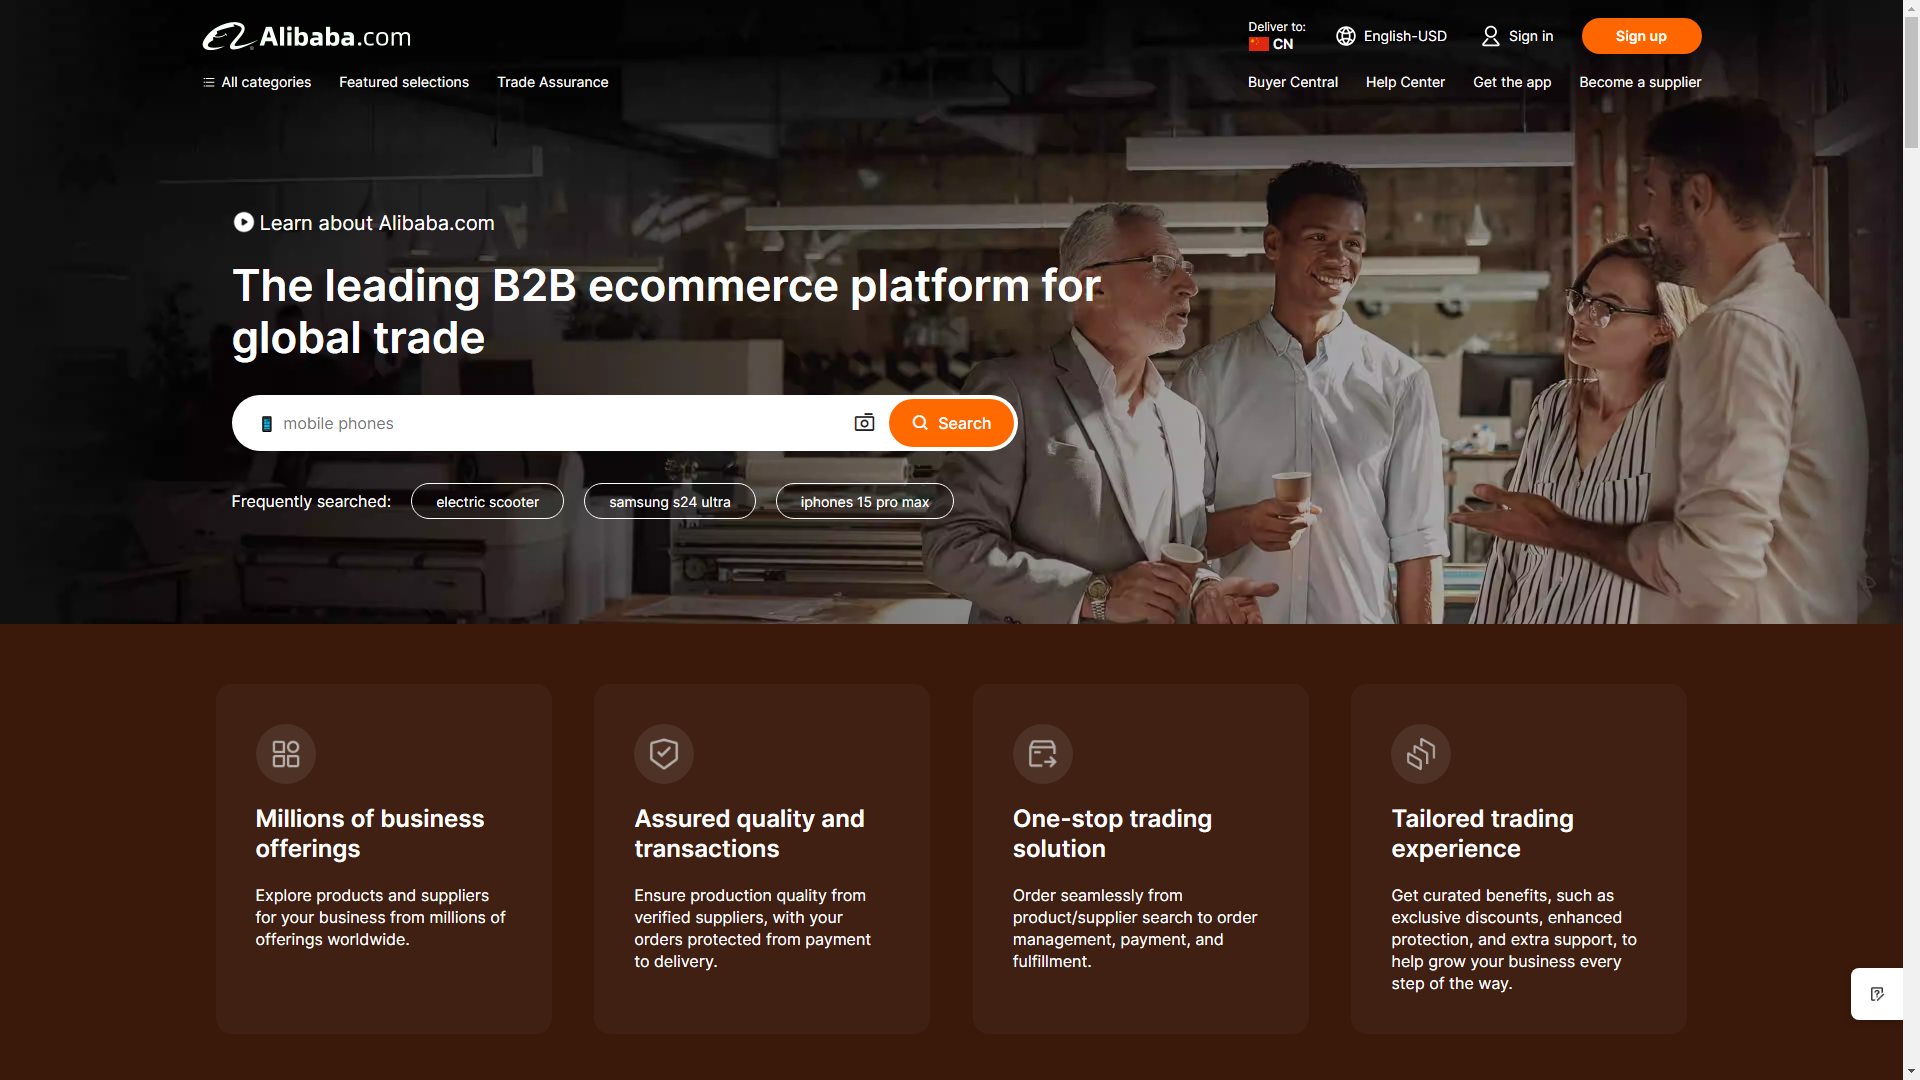Click the tailored trading experience icon

1420,754
